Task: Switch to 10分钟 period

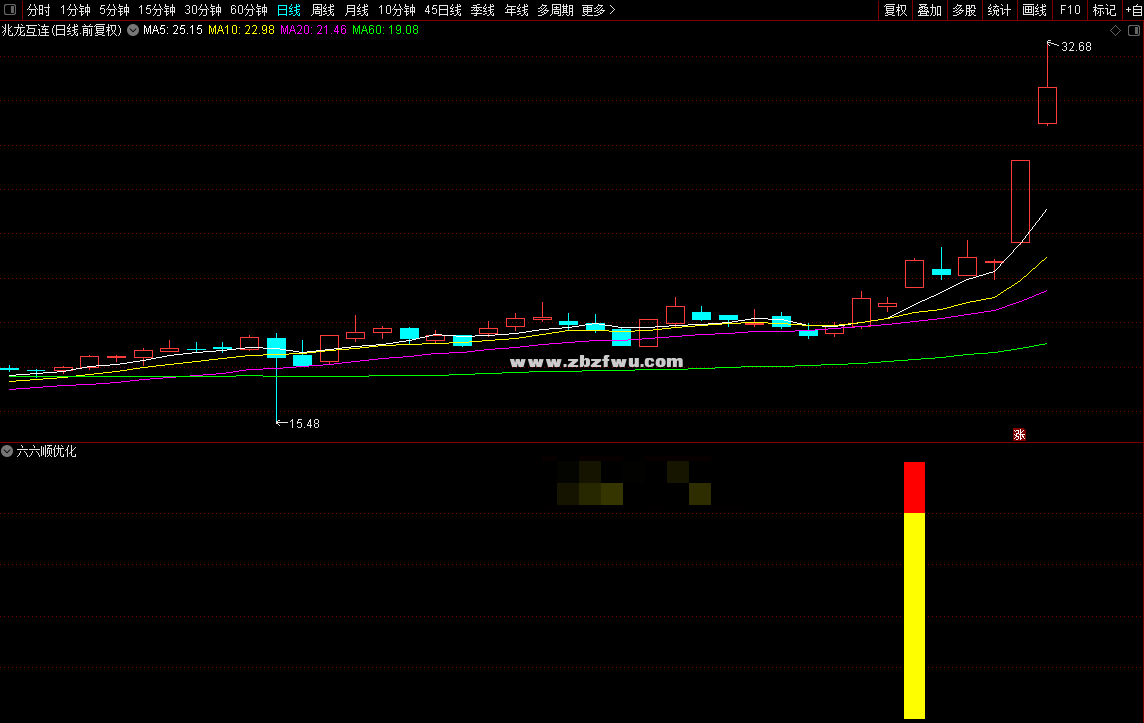Action: pos(397,10)
